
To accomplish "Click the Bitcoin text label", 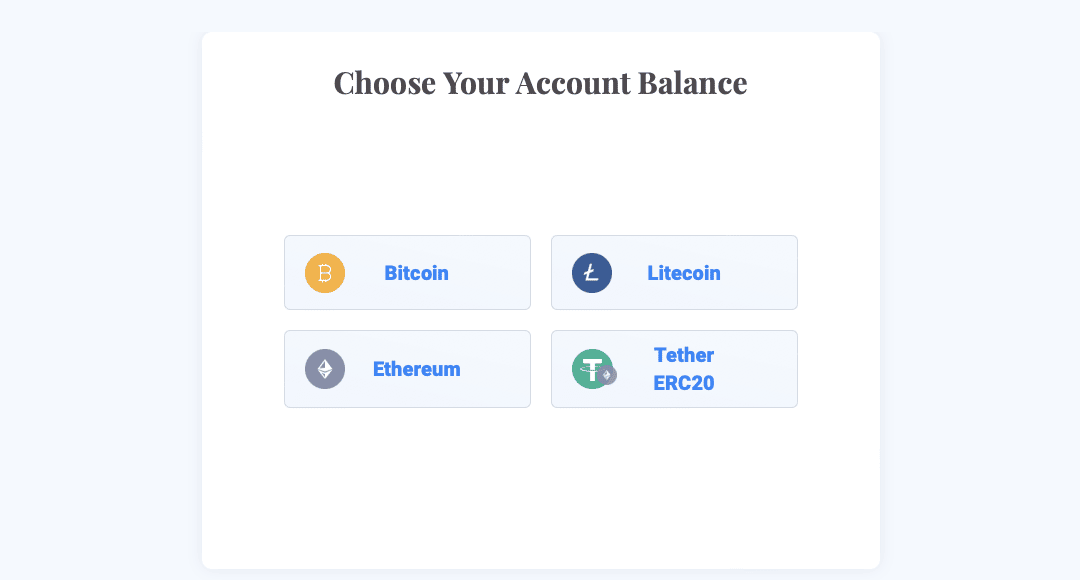I will point(416,273).
